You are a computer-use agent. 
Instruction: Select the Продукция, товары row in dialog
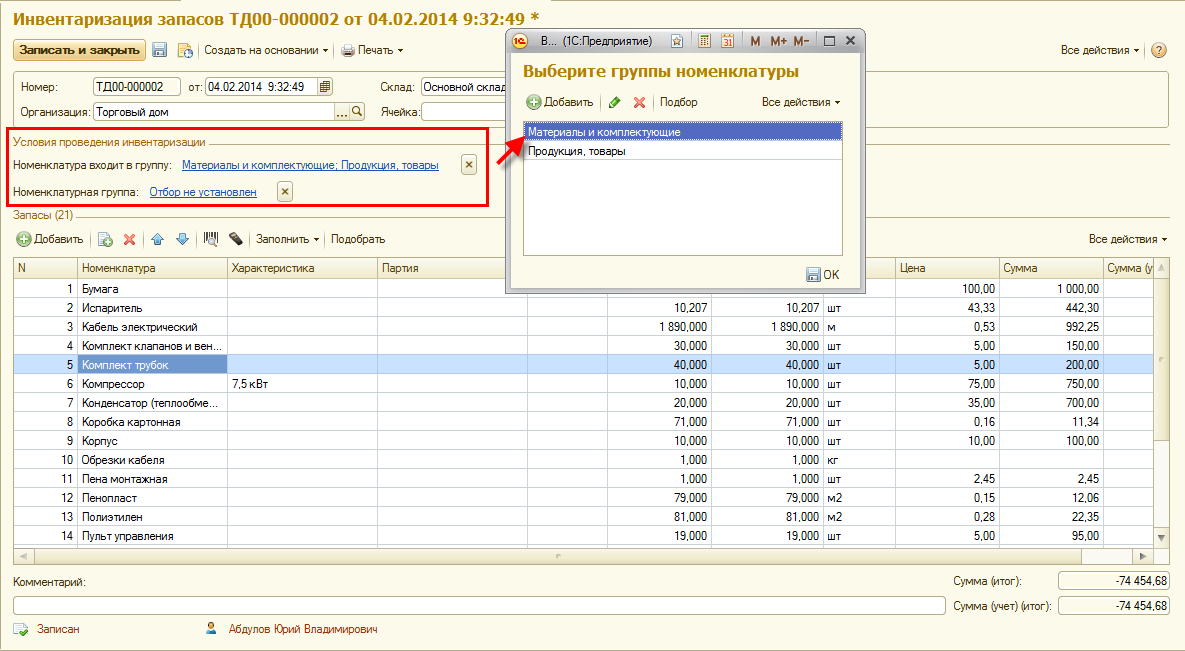coord(682,151)
